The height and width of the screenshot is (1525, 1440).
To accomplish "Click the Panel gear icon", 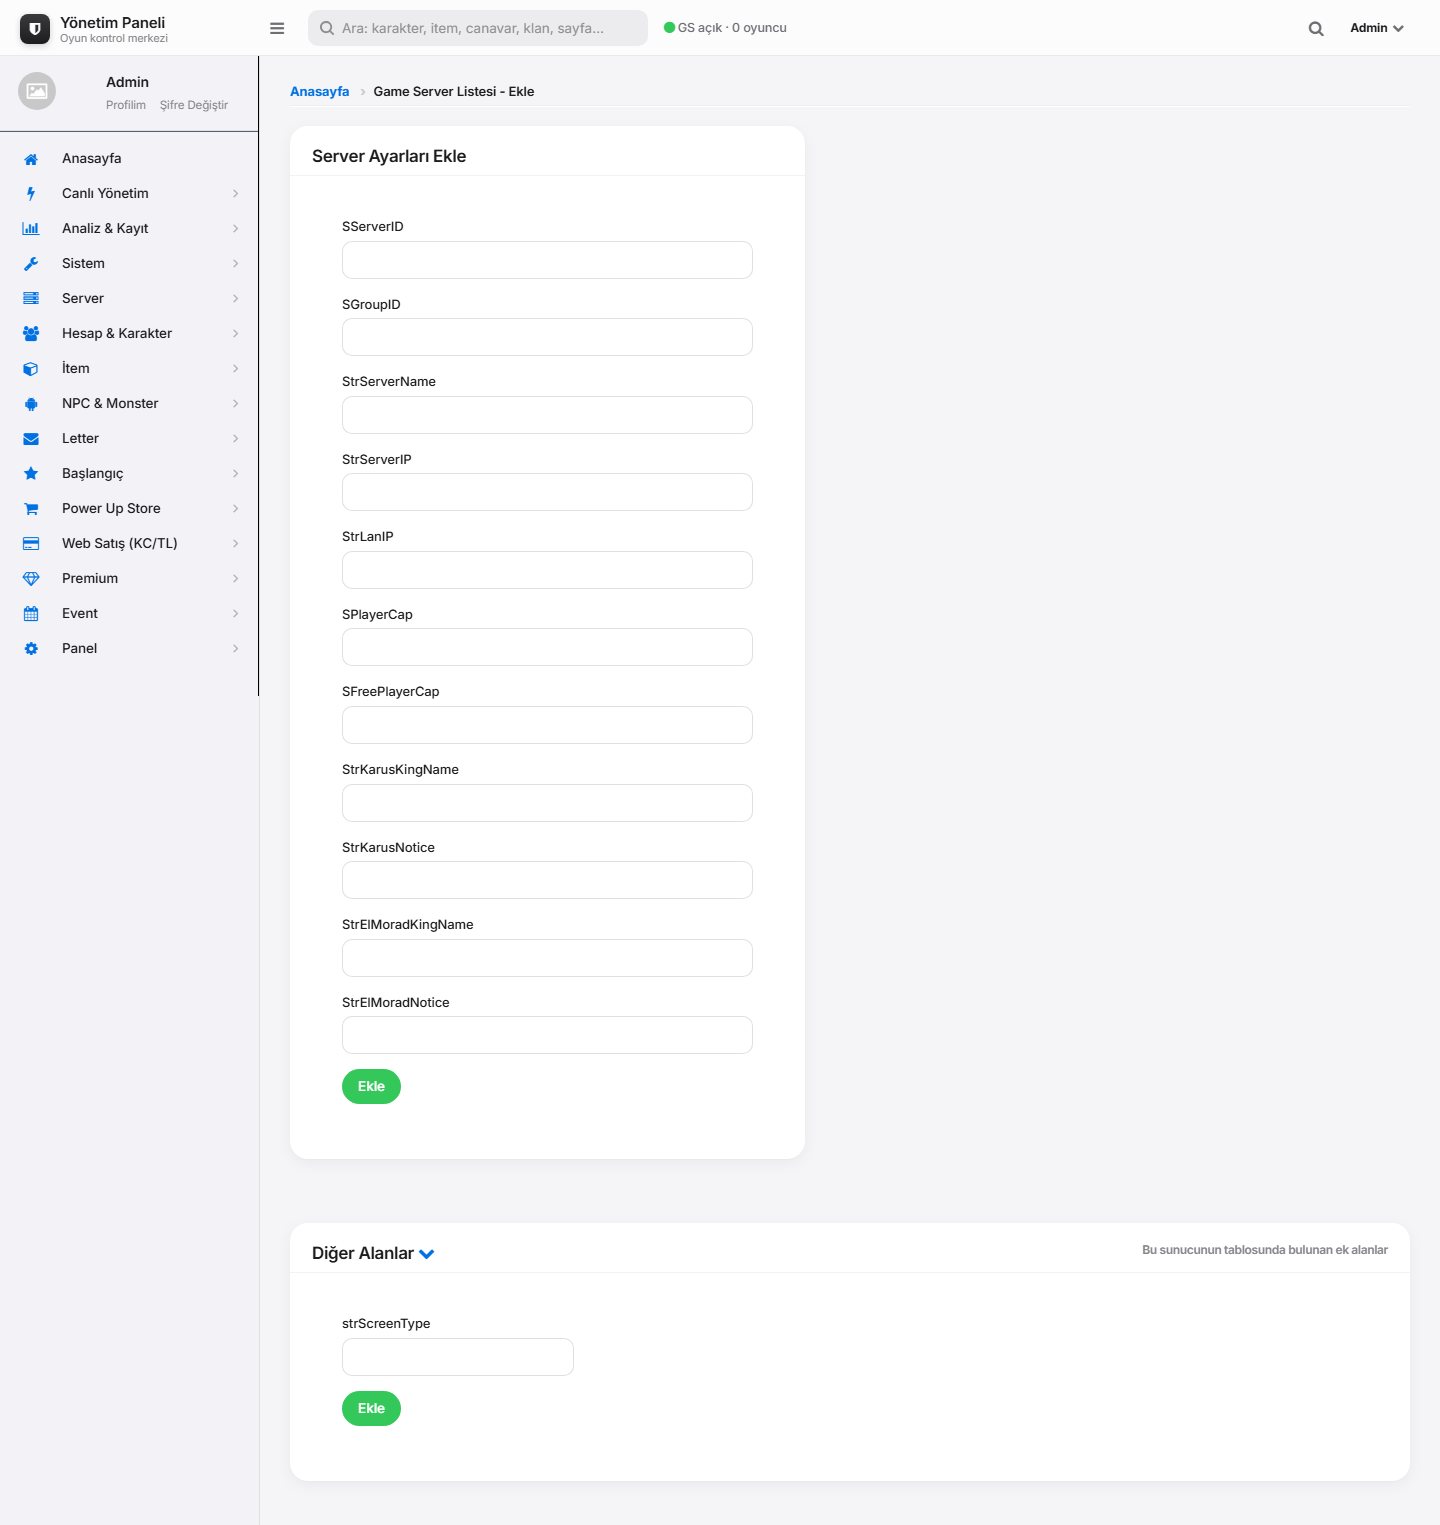I will (x=31, y=649).
